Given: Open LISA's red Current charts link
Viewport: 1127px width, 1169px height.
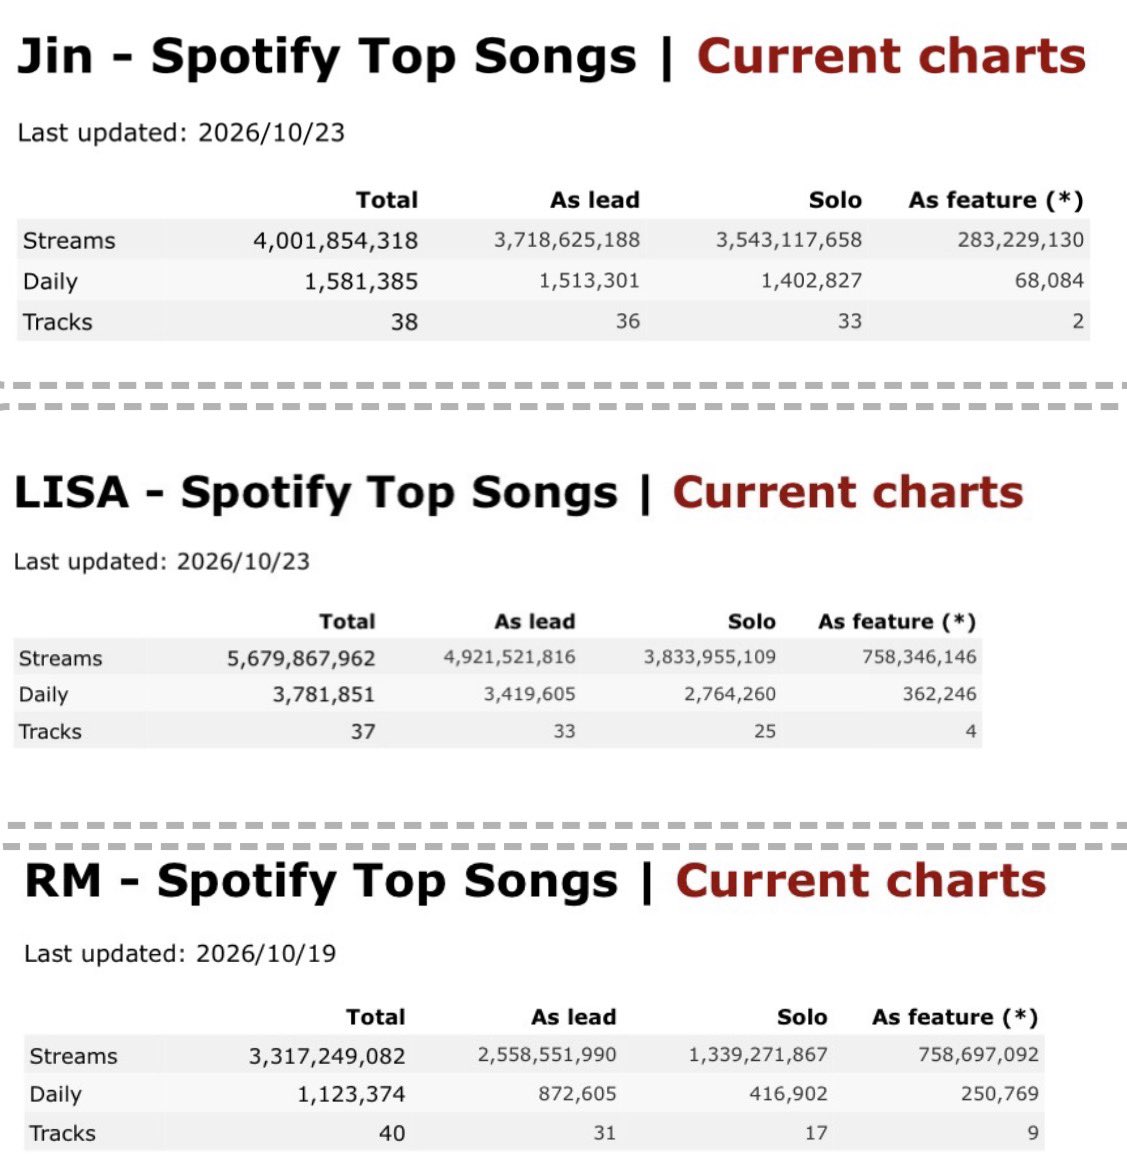Looking at the screenshot, I should pos(847,493).
